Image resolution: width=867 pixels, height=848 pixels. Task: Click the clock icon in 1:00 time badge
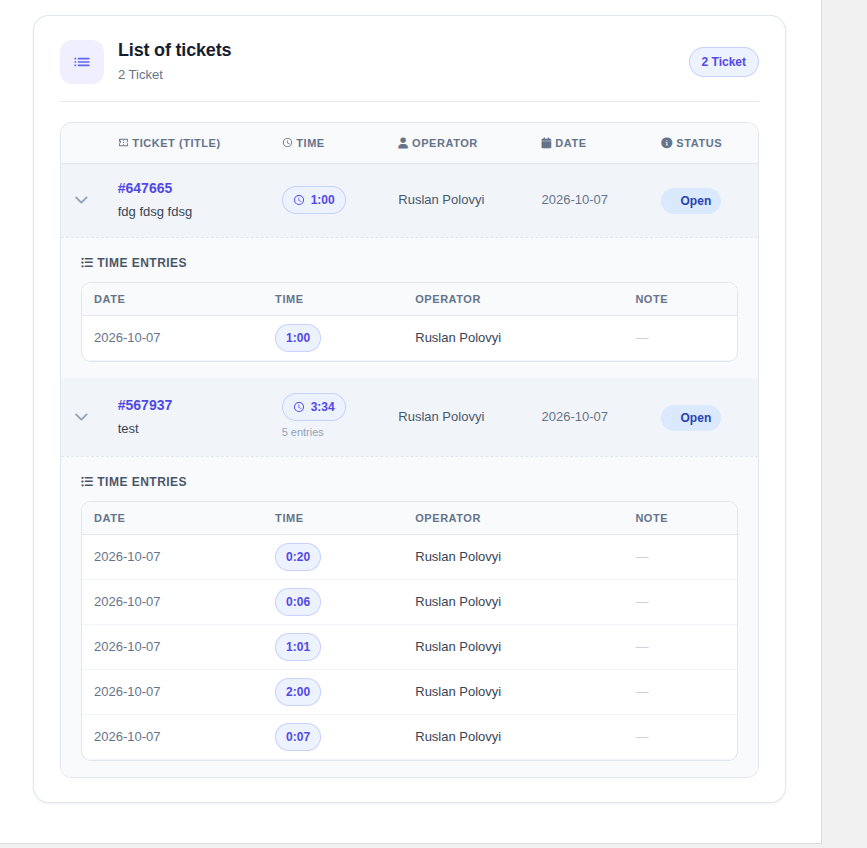click(x=299, y=200)
